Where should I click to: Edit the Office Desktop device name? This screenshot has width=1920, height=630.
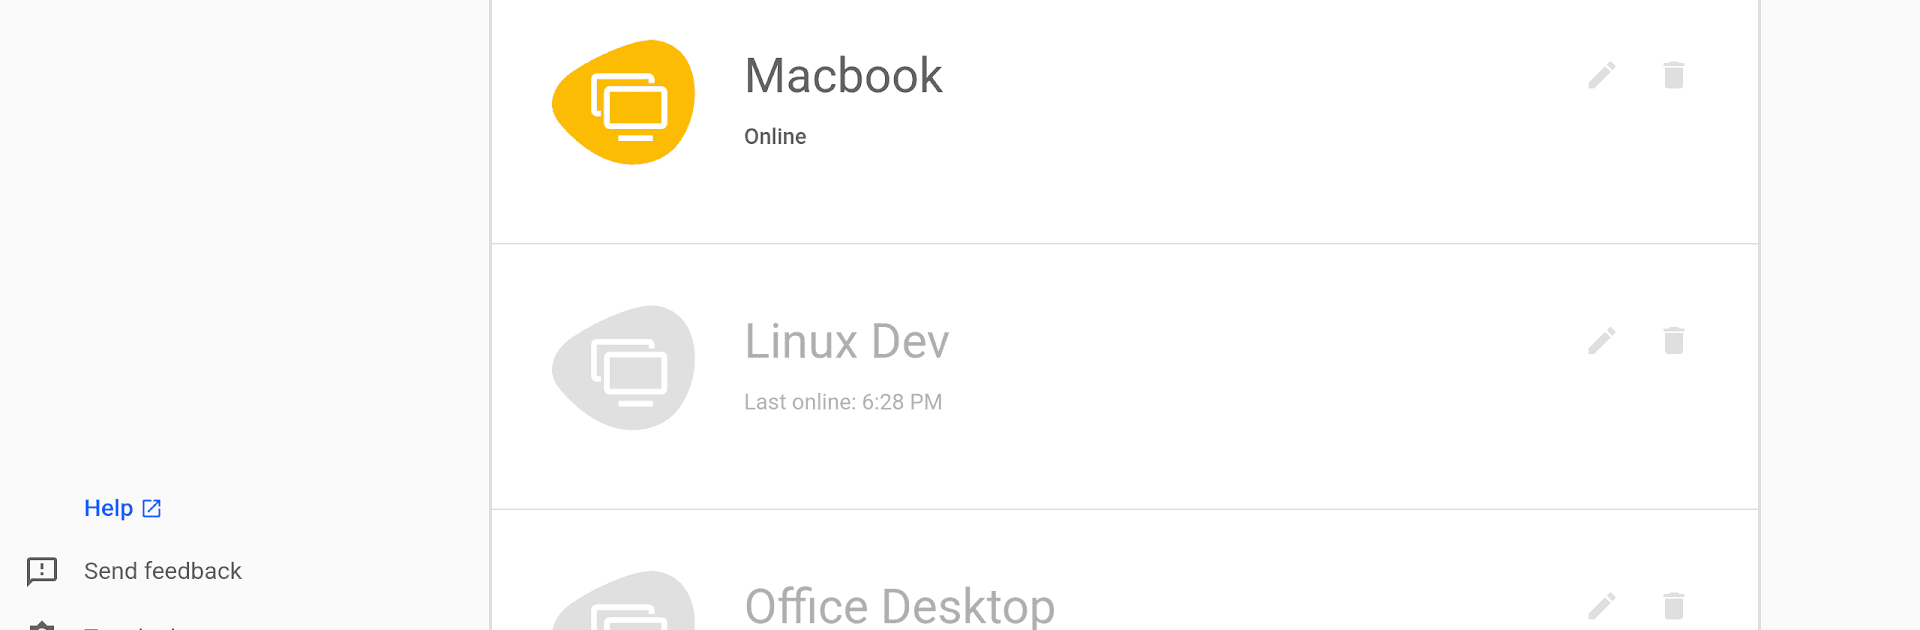(1602, 606)
